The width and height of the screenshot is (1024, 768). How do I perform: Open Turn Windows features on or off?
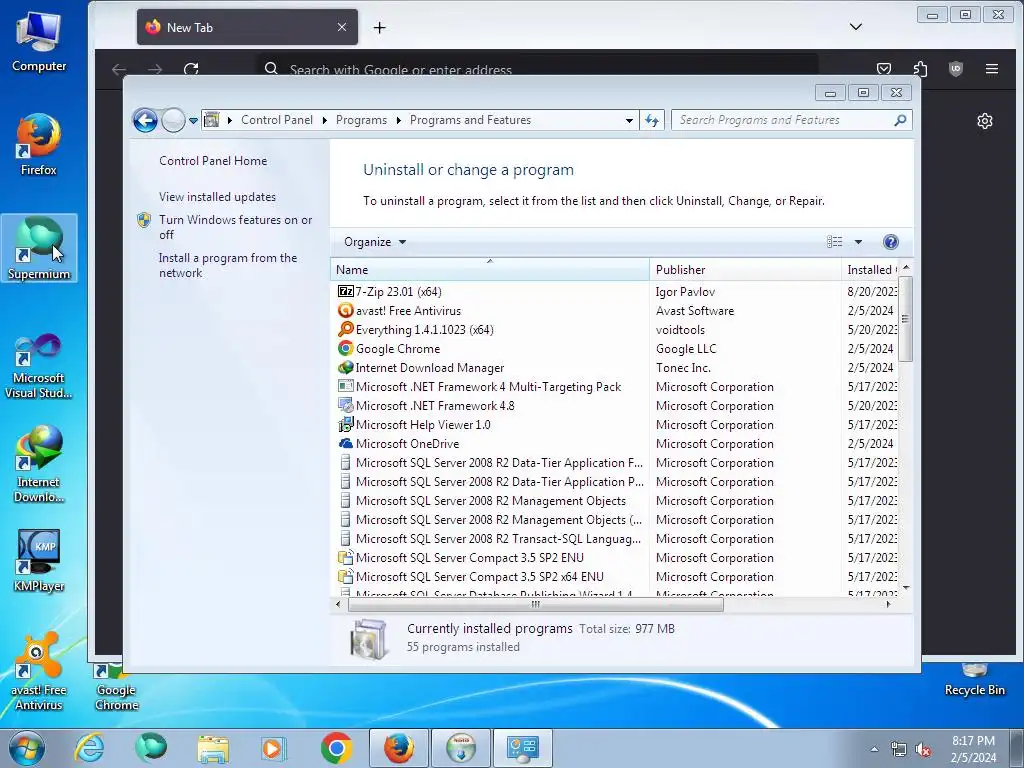[235, 227]
